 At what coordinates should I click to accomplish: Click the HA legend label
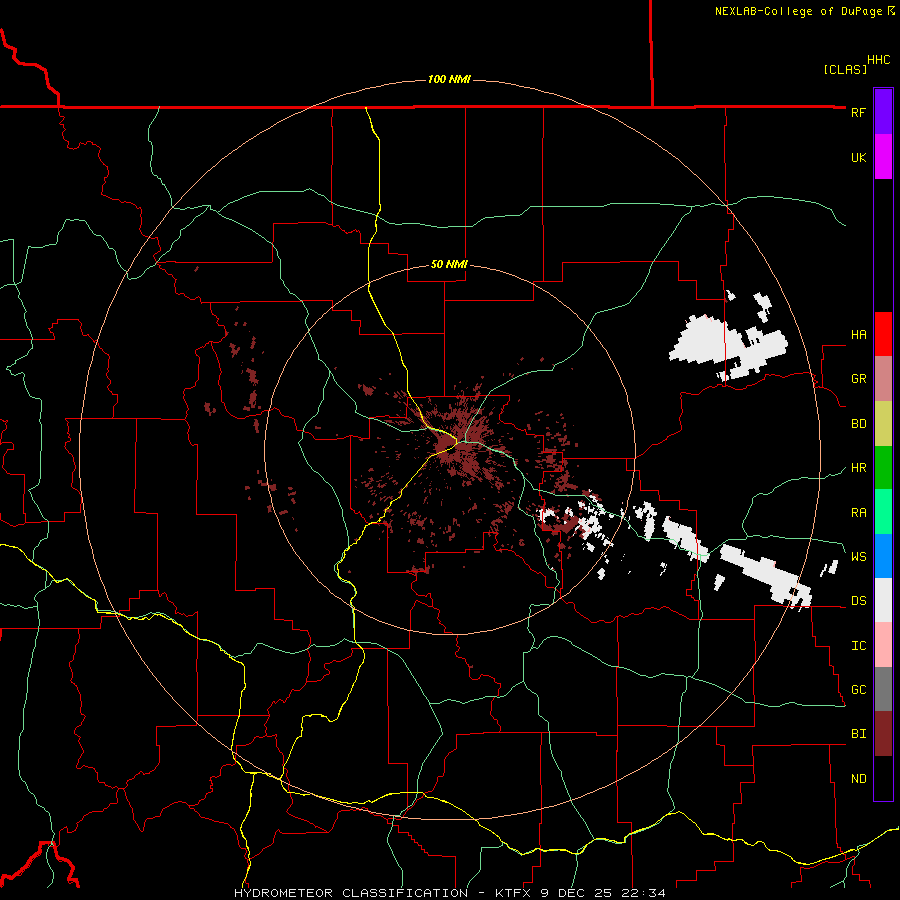858,335
